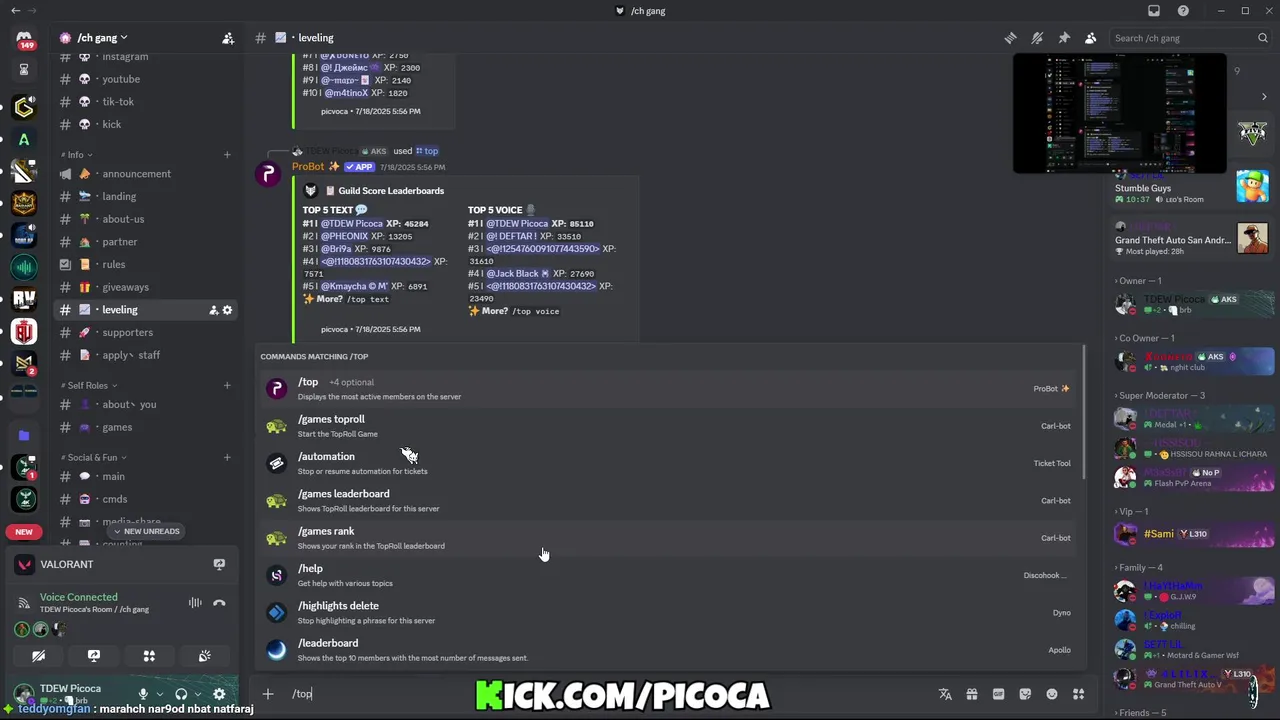Viewport: 1280px width, 720px height.
Task: Open pinned messages pin icon
Action: pos(1064,38)
